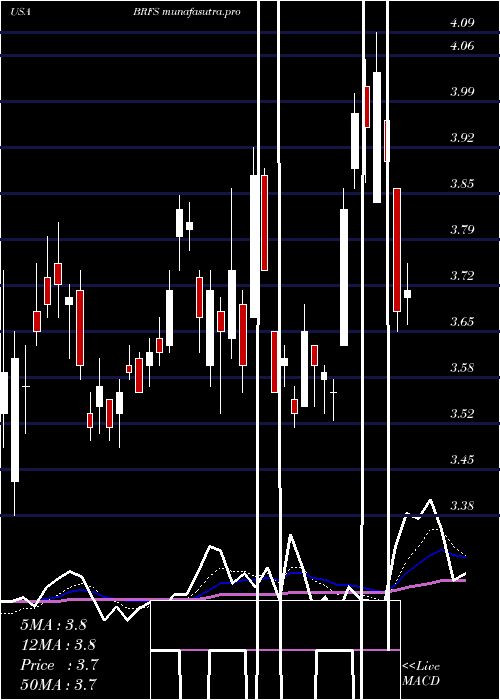Click the tallest white candlestick near 4.06
This screenshot has width=500, height=700.
point(377,137)
